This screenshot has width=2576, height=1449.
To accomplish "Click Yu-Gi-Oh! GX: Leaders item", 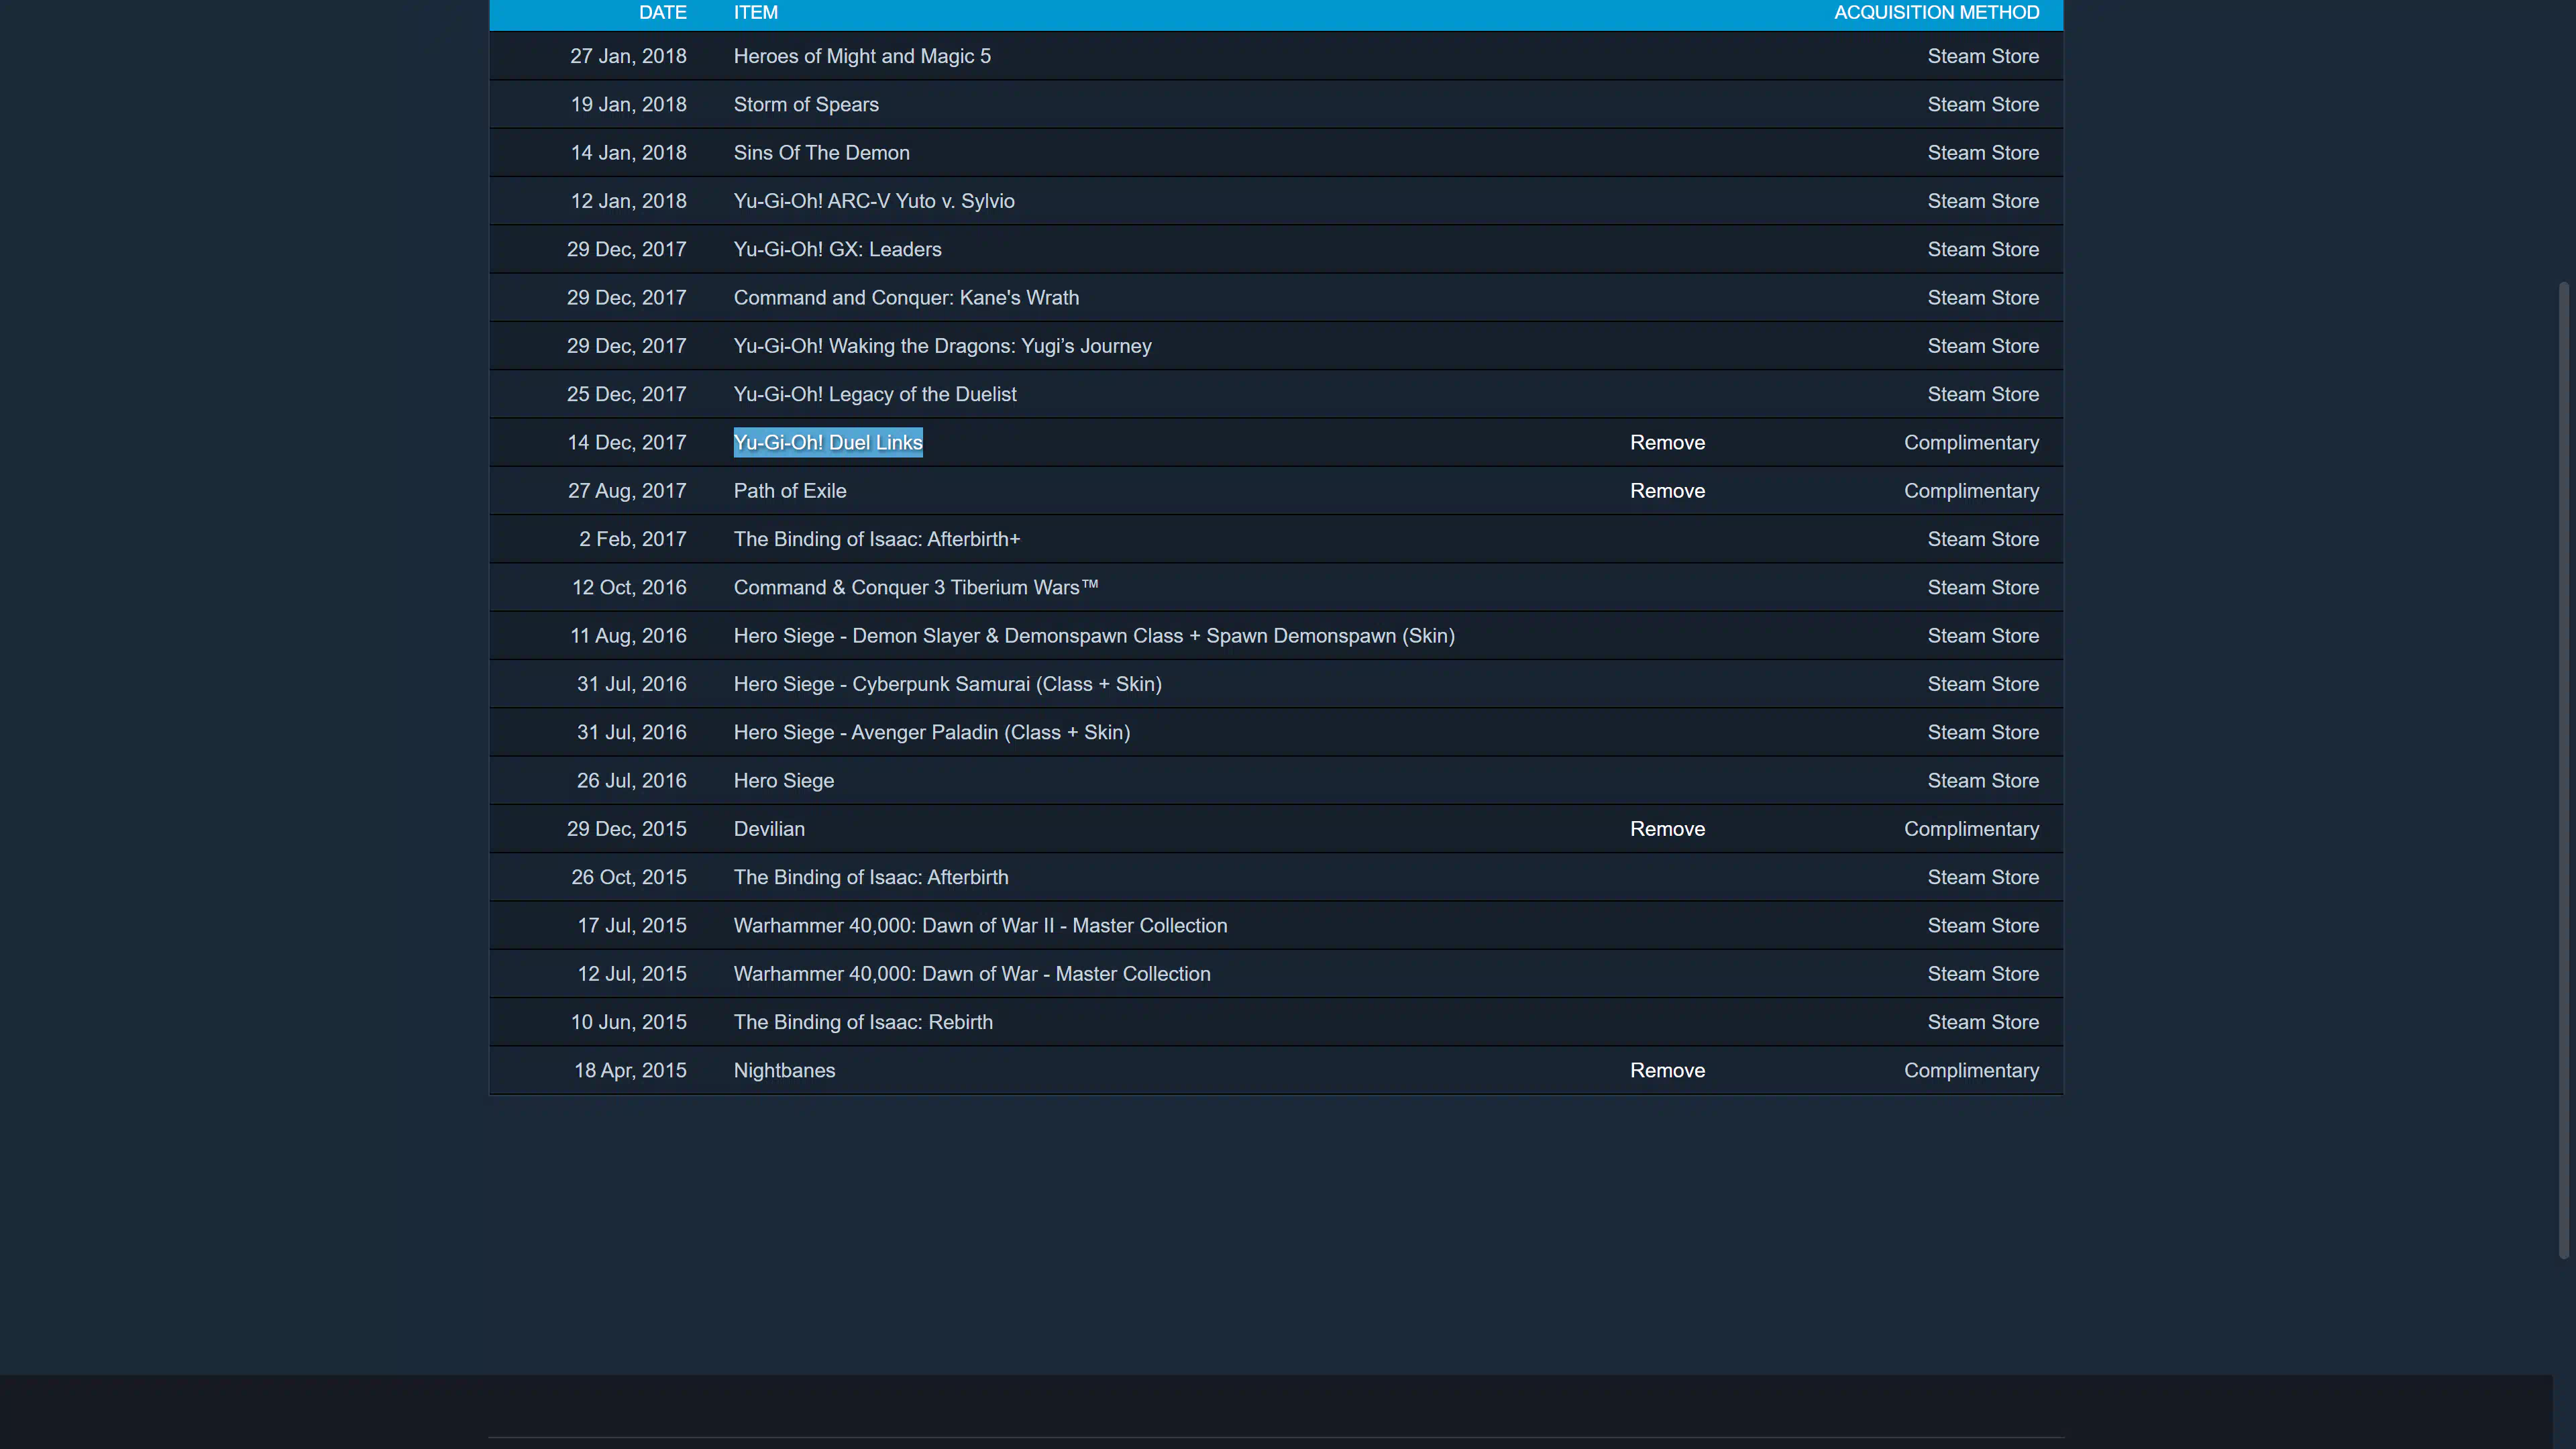I will click(x=837, y=250).
